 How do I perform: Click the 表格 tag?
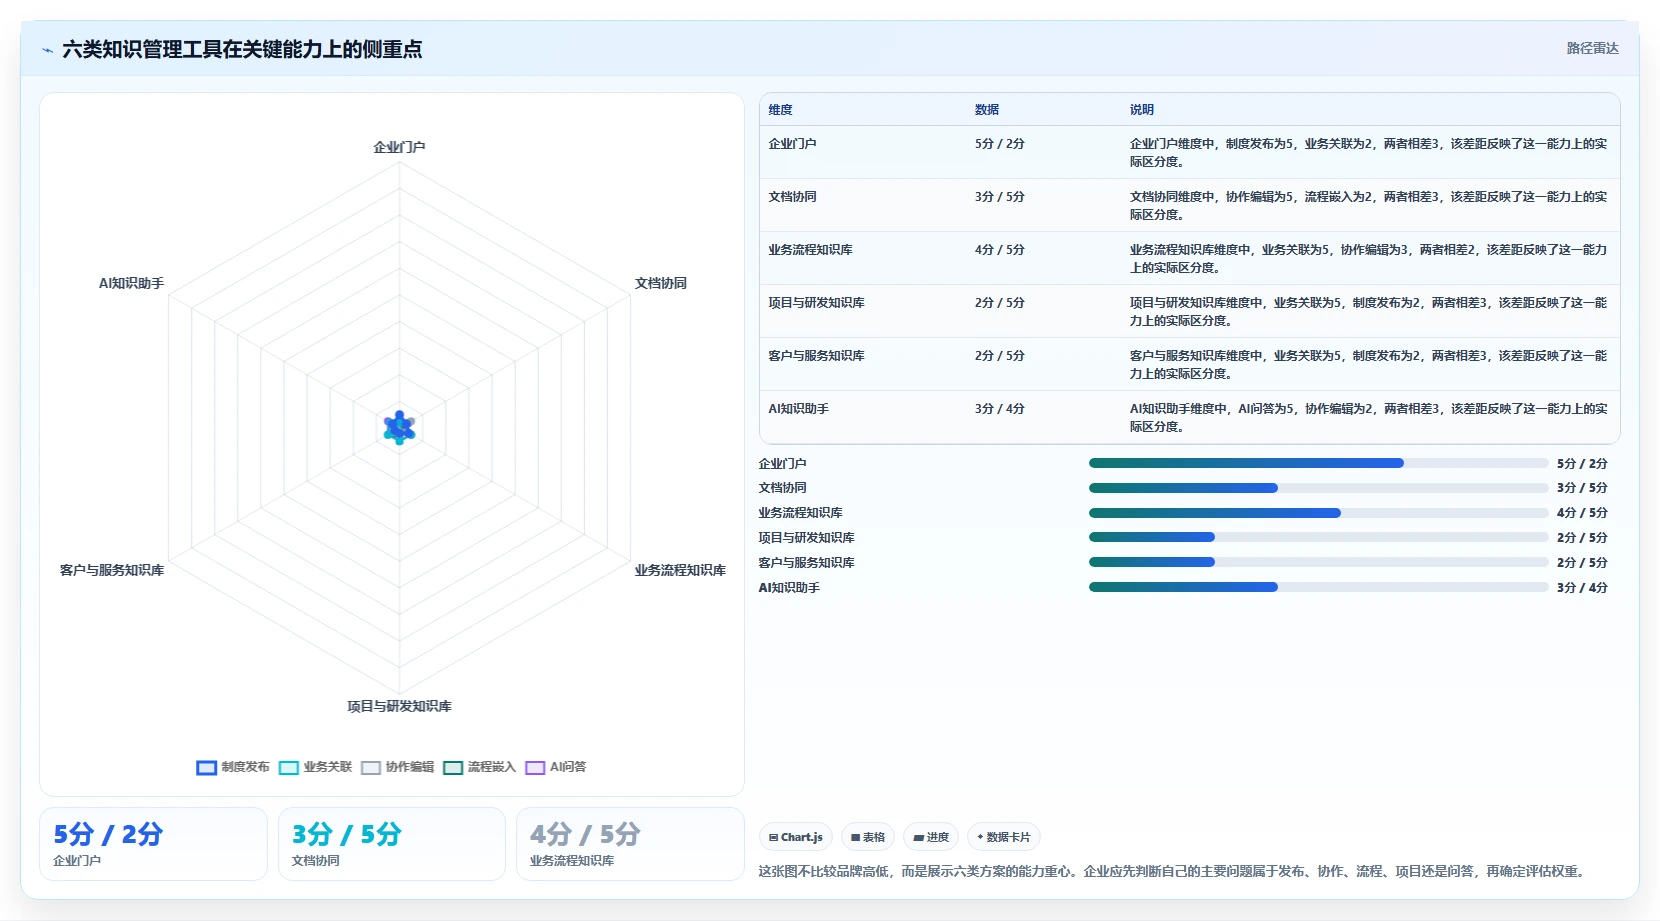pos(868,837)
